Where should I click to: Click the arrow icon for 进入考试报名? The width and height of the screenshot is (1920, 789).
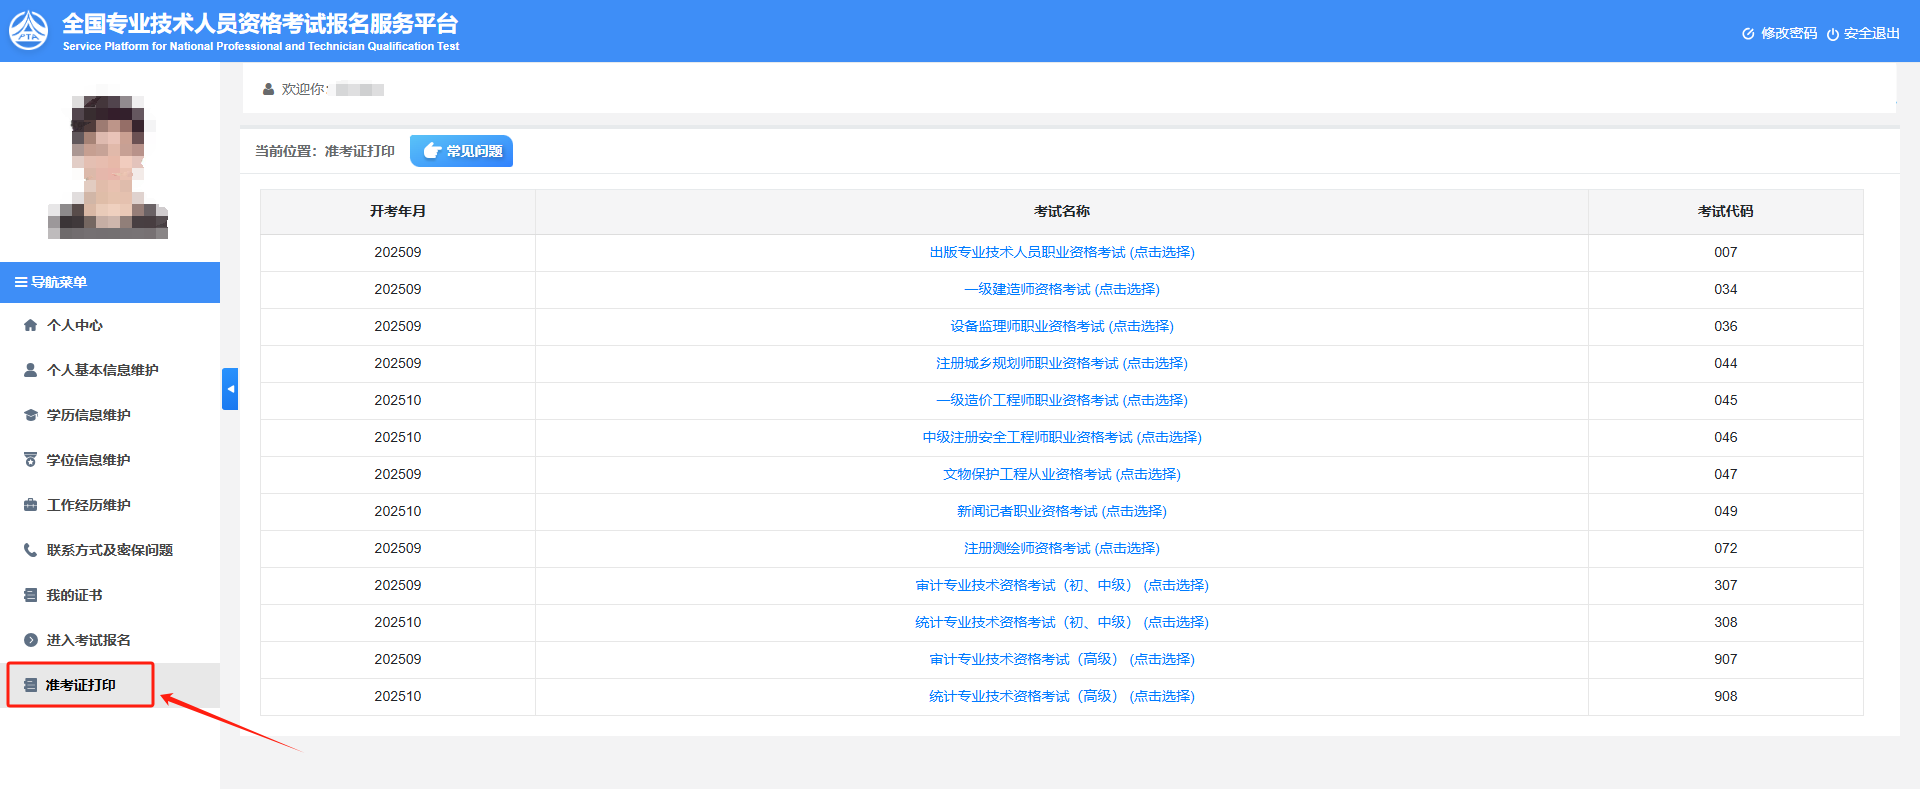(x=30, y=640)
